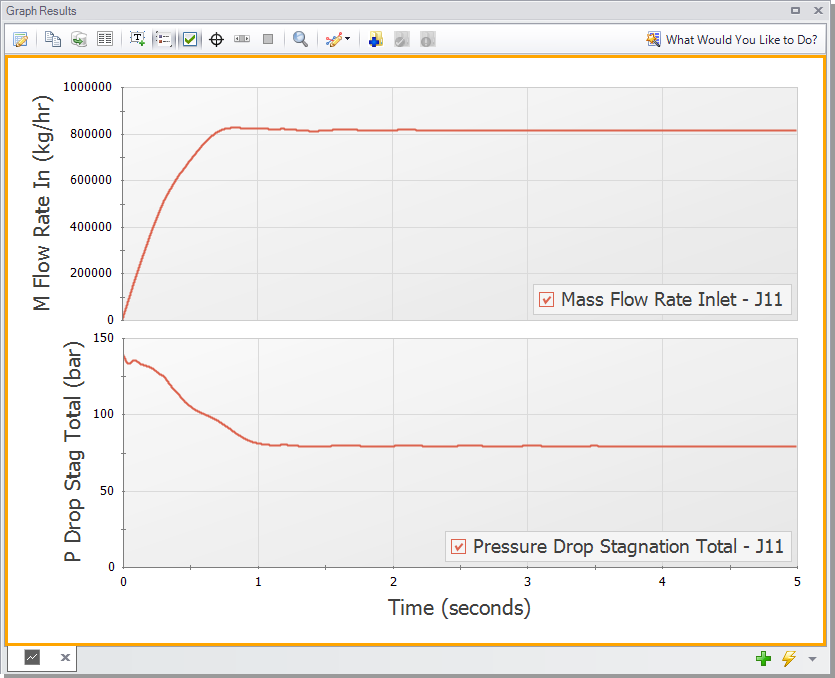
Task: Click the pan slider control icon
Action: click(241, 39)
